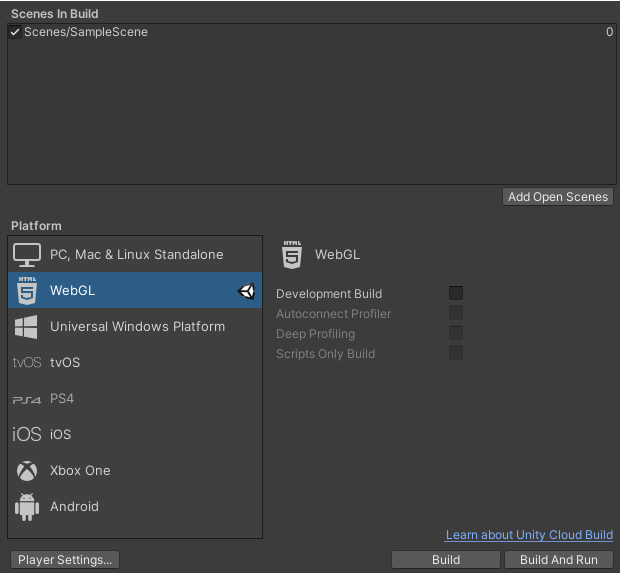
Task: Select PC, Mac & Linux Standalone platform
Action: tap(135, 254)
